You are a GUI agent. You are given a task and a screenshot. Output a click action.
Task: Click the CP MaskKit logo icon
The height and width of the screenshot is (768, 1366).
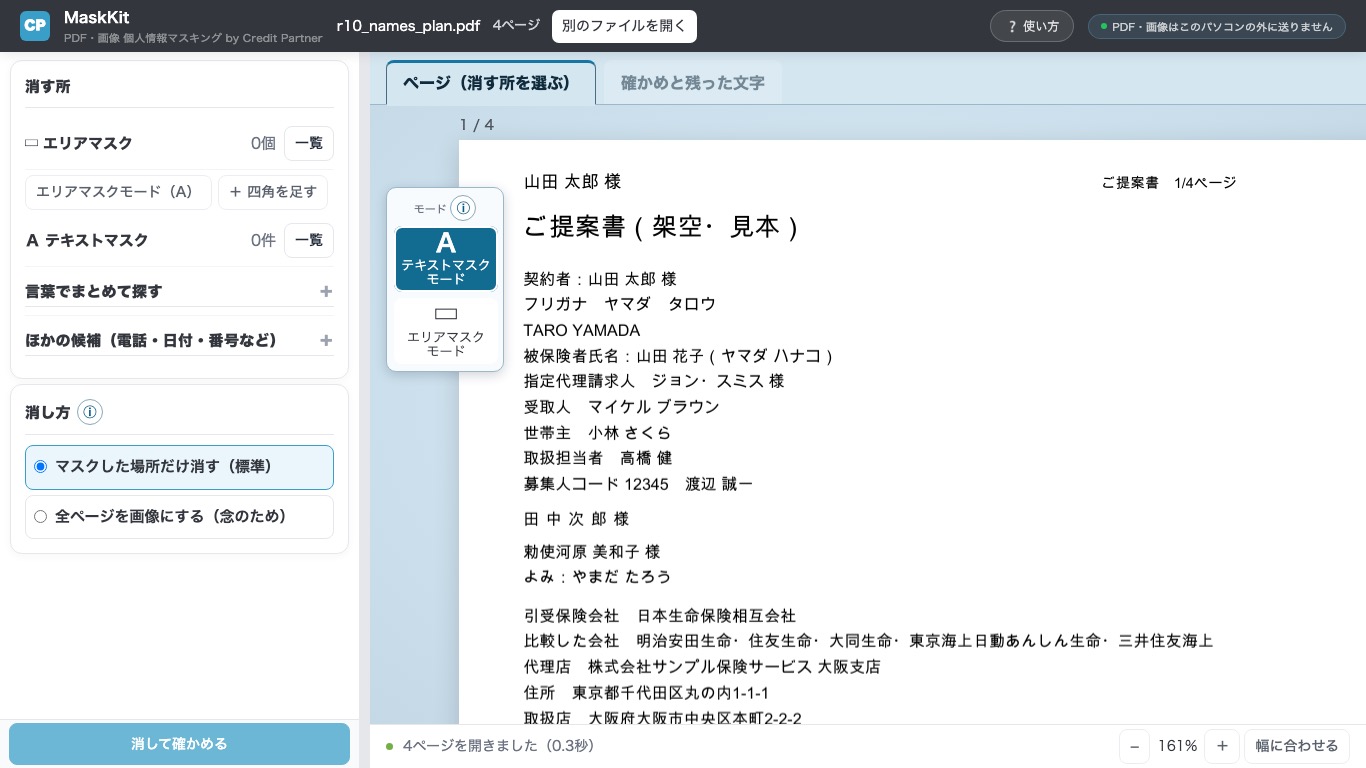[x=35, y=26]
